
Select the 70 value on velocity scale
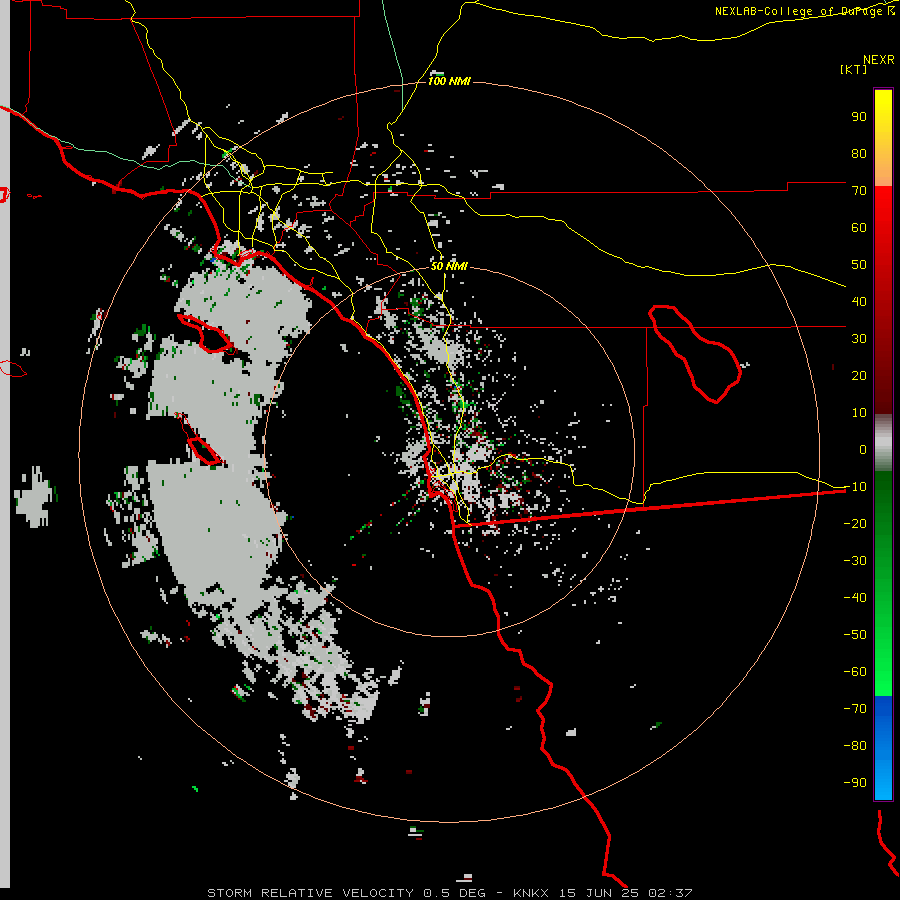pos(859,191)
